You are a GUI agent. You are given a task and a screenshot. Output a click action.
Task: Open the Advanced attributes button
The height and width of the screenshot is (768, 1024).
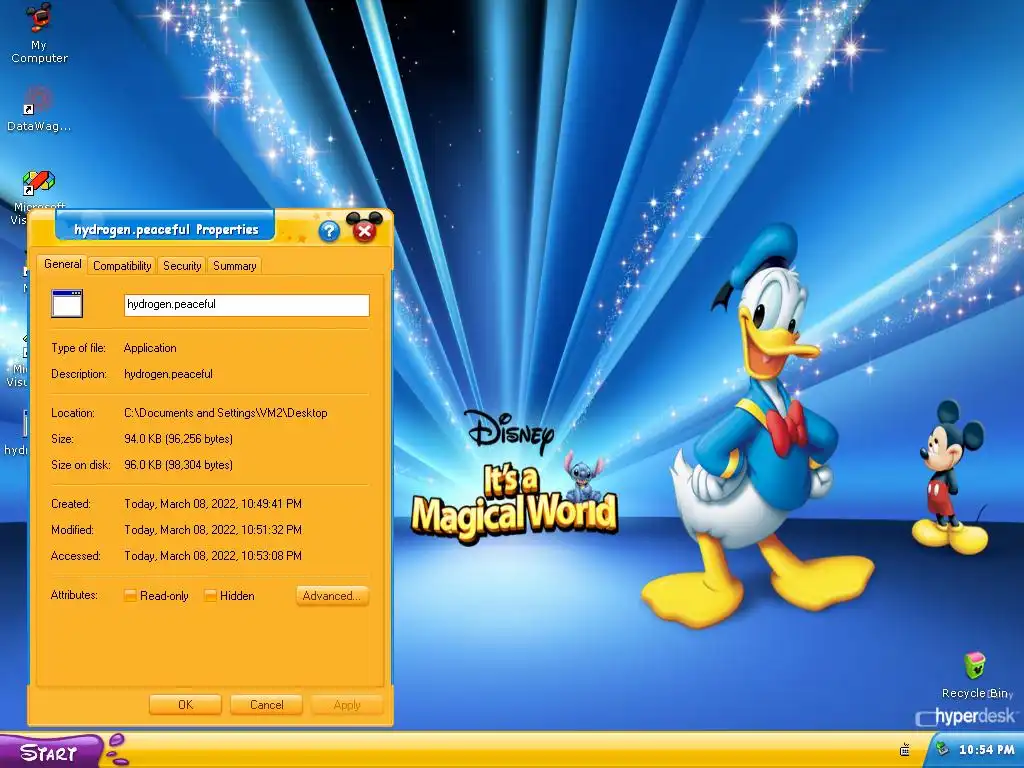[332, 596]
